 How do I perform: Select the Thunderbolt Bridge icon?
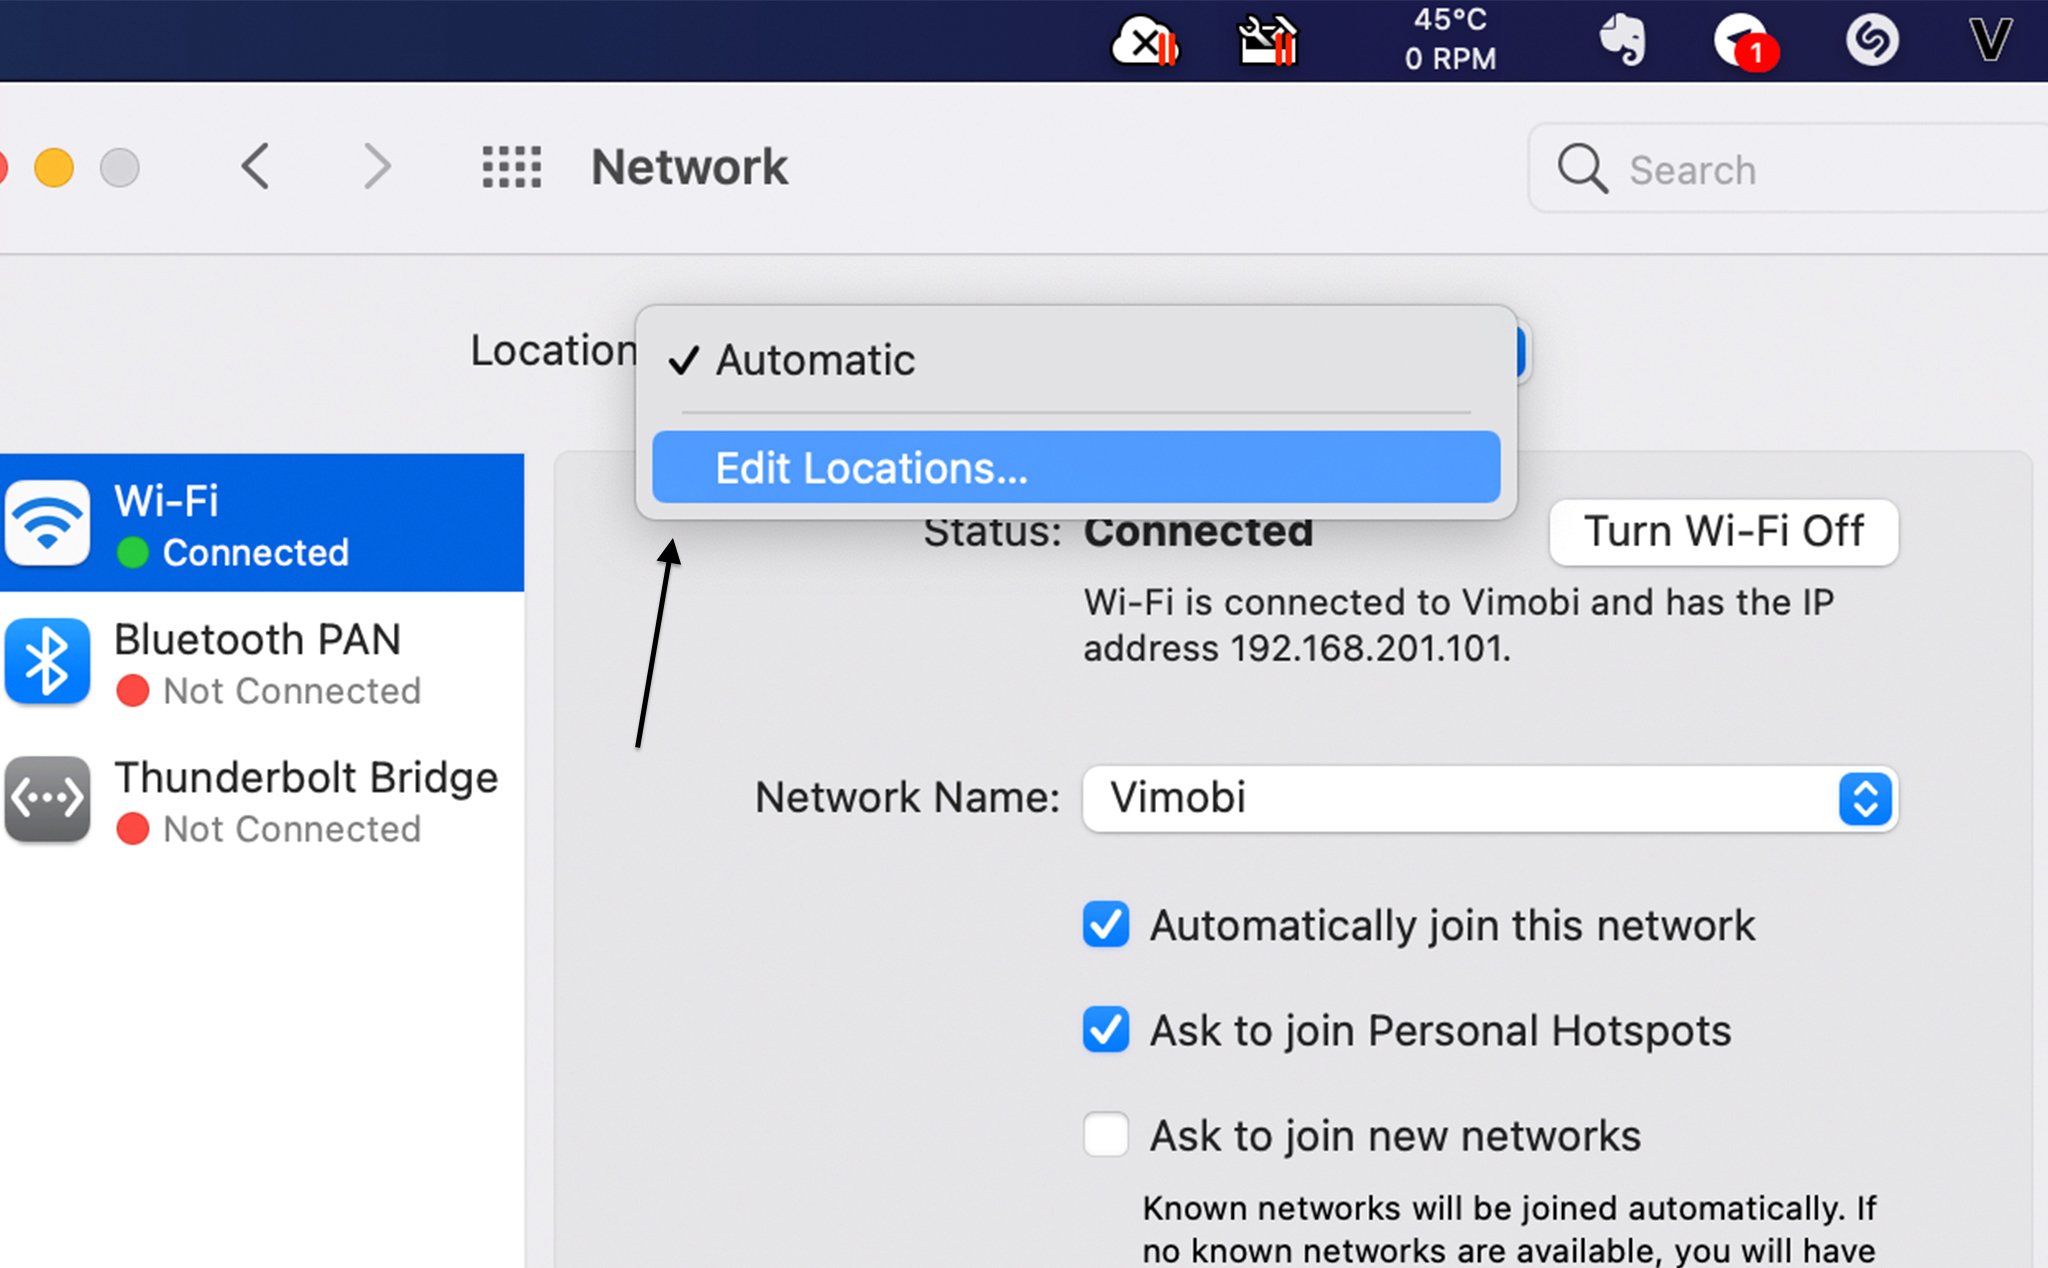(x=47, y=799)
